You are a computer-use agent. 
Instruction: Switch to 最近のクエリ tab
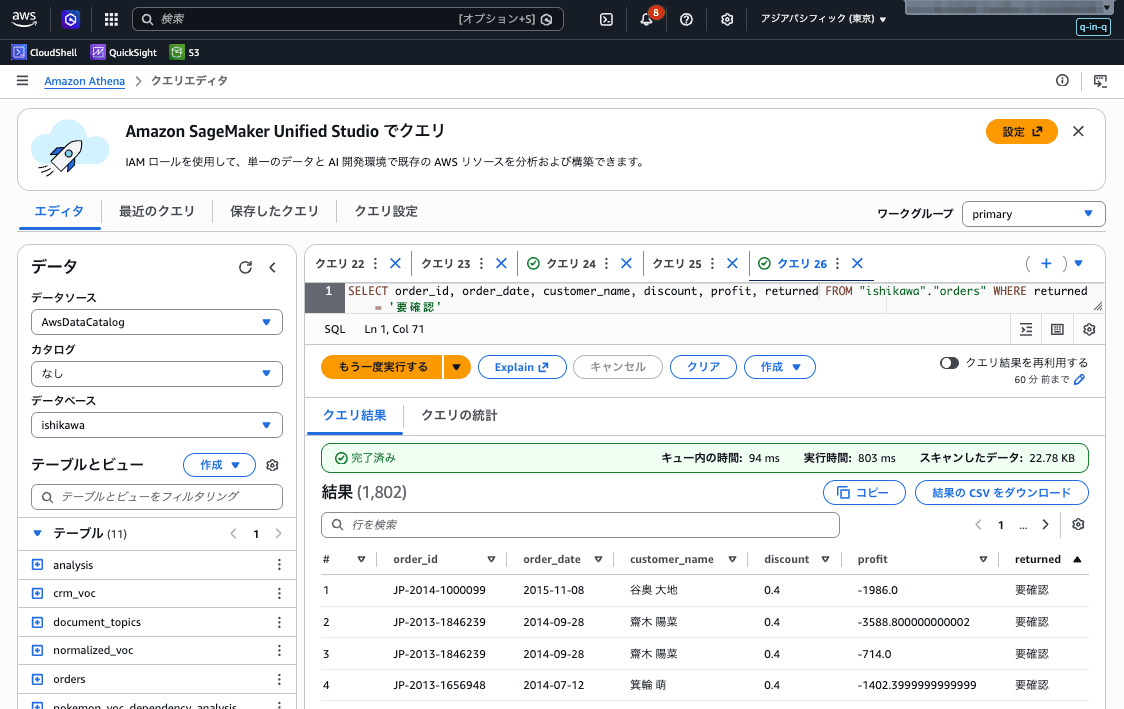coord(156,211)
